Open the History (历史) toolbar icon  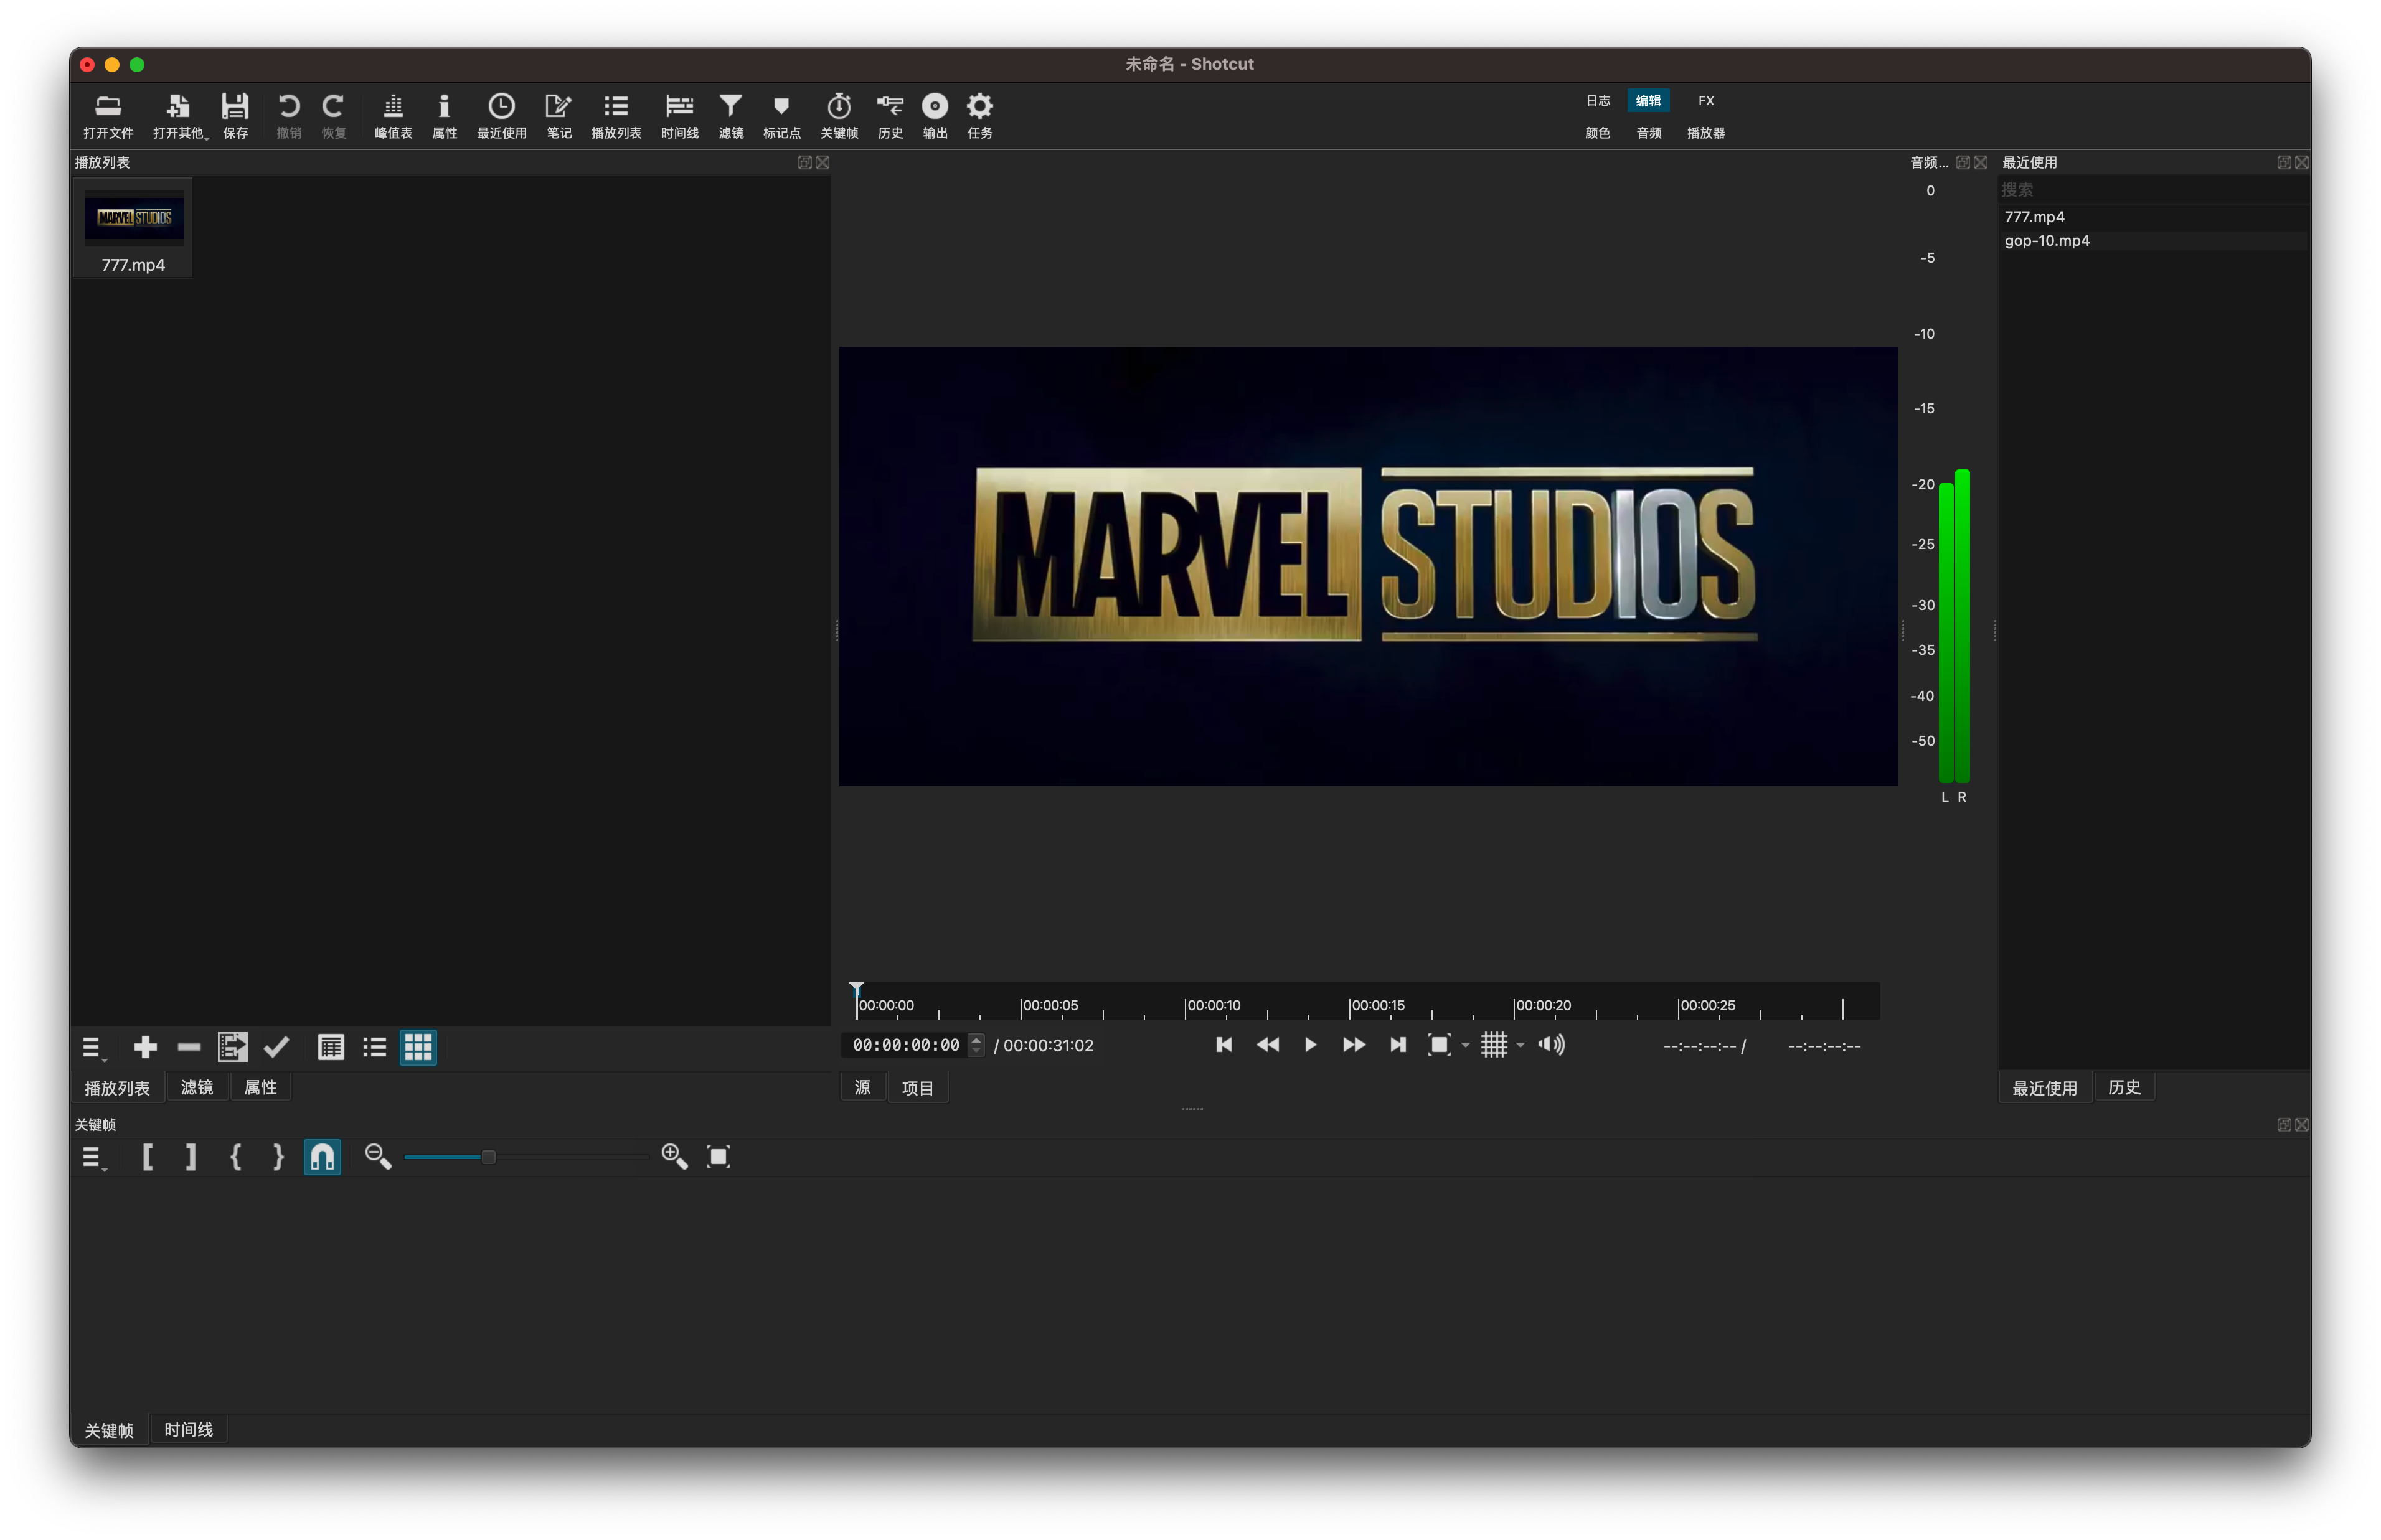click(890, 115)
